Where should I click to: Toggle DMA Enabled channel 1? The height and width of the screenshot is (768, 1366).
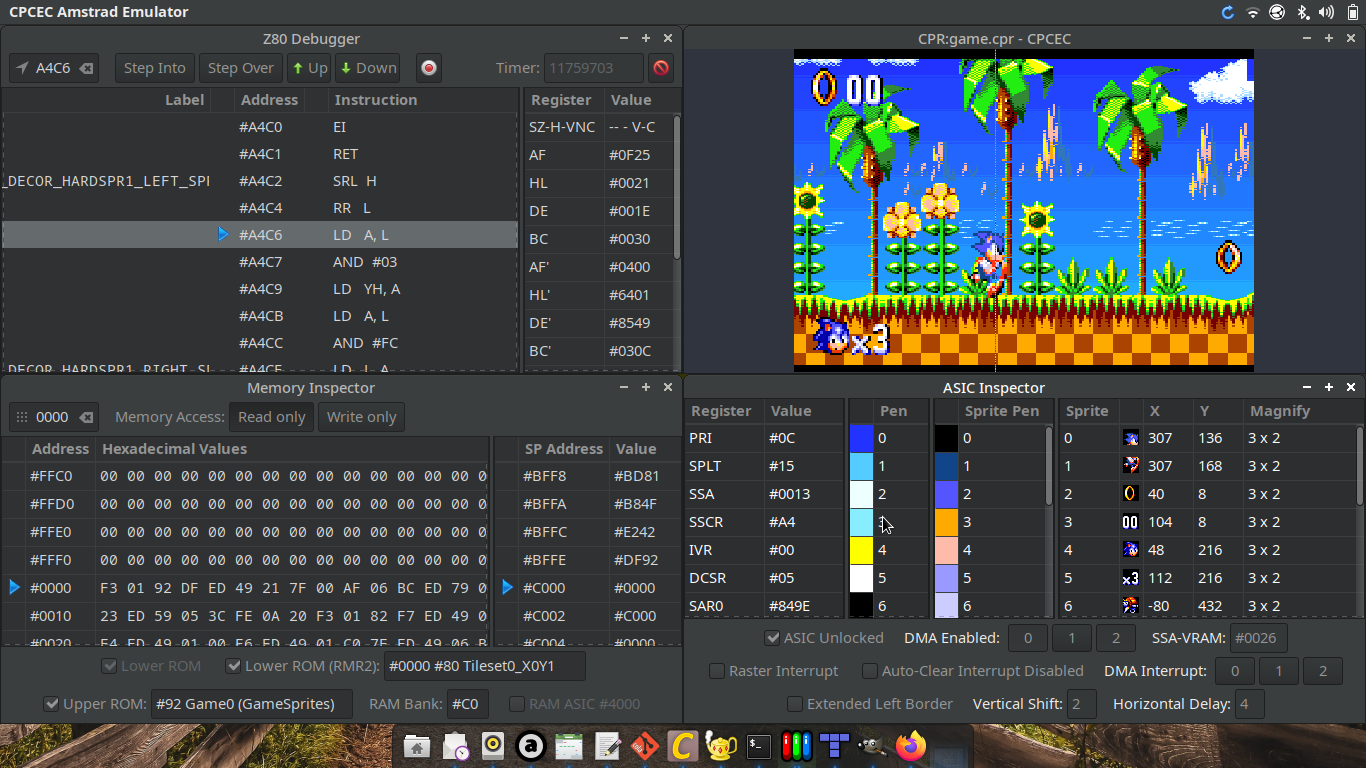pyautogui.click(x=1072, y=638)
